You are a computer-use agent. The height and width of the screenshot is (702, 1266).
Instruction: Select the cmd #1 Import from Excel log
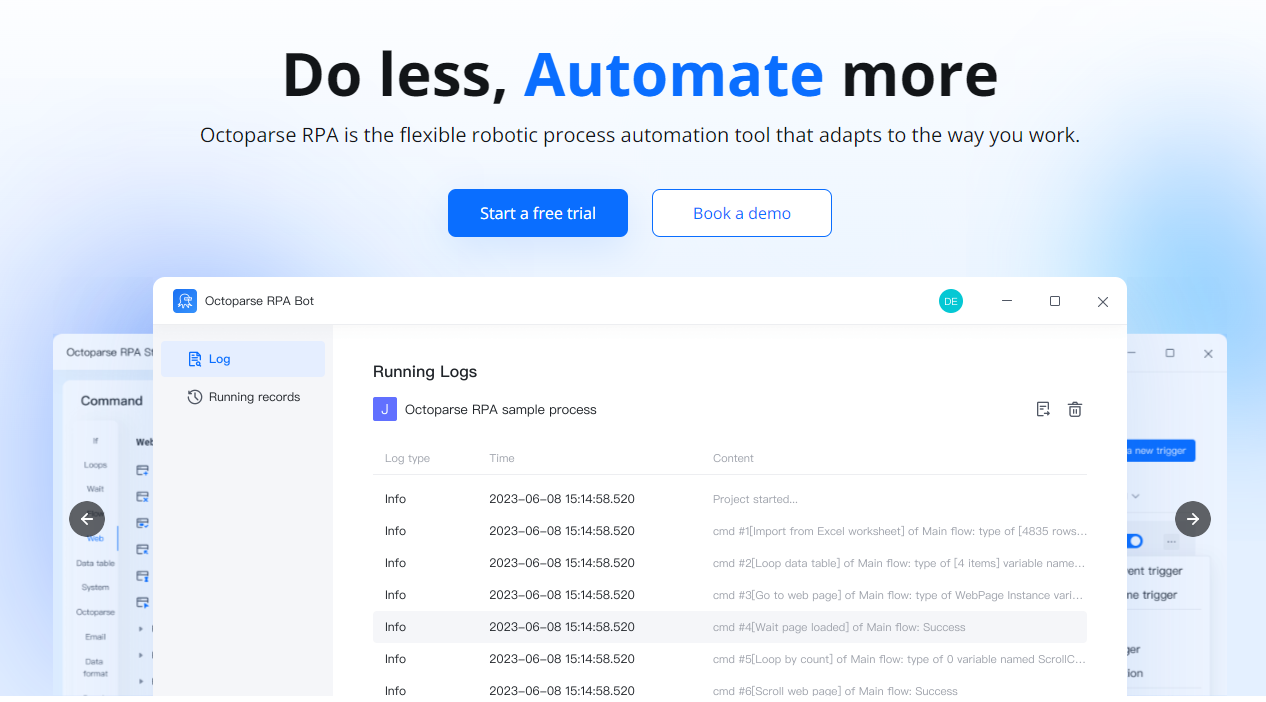pos(730,531)
